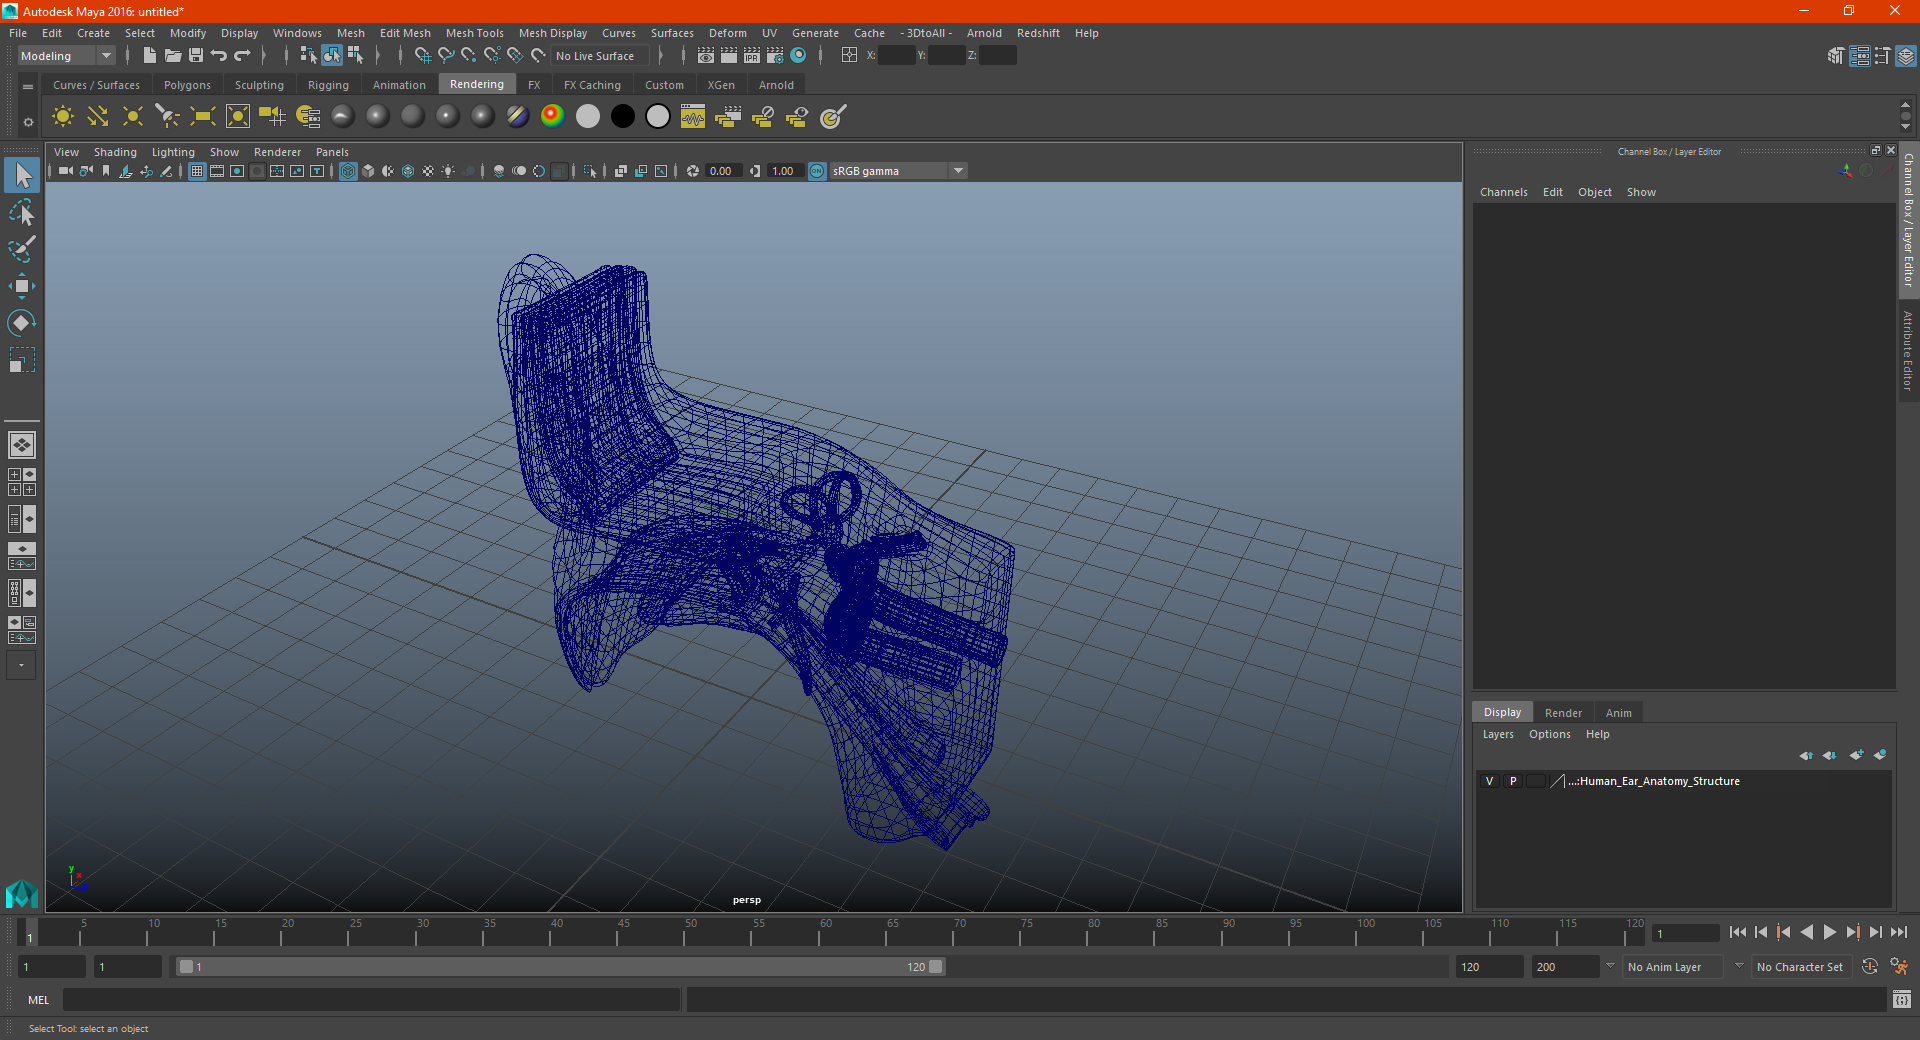Toggle auto keyframe button
The height and width of the screenshot is (1040, 1920).
click(x=1870, y=967)
